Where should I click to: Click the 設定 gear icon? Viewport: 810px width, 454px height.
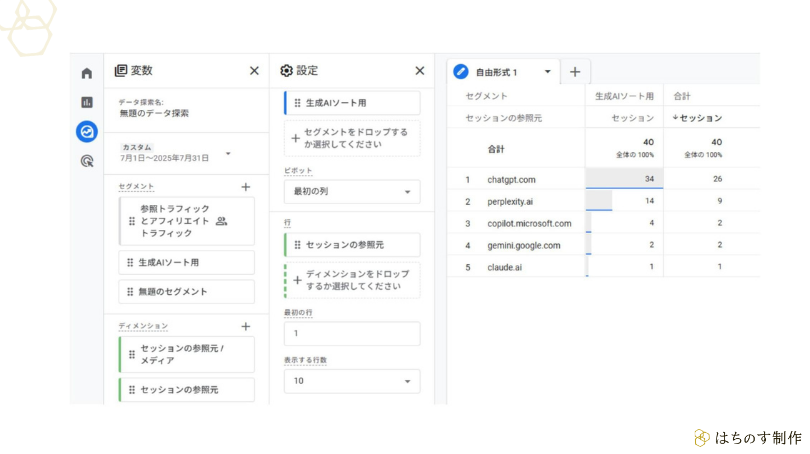tap(286, 71)
